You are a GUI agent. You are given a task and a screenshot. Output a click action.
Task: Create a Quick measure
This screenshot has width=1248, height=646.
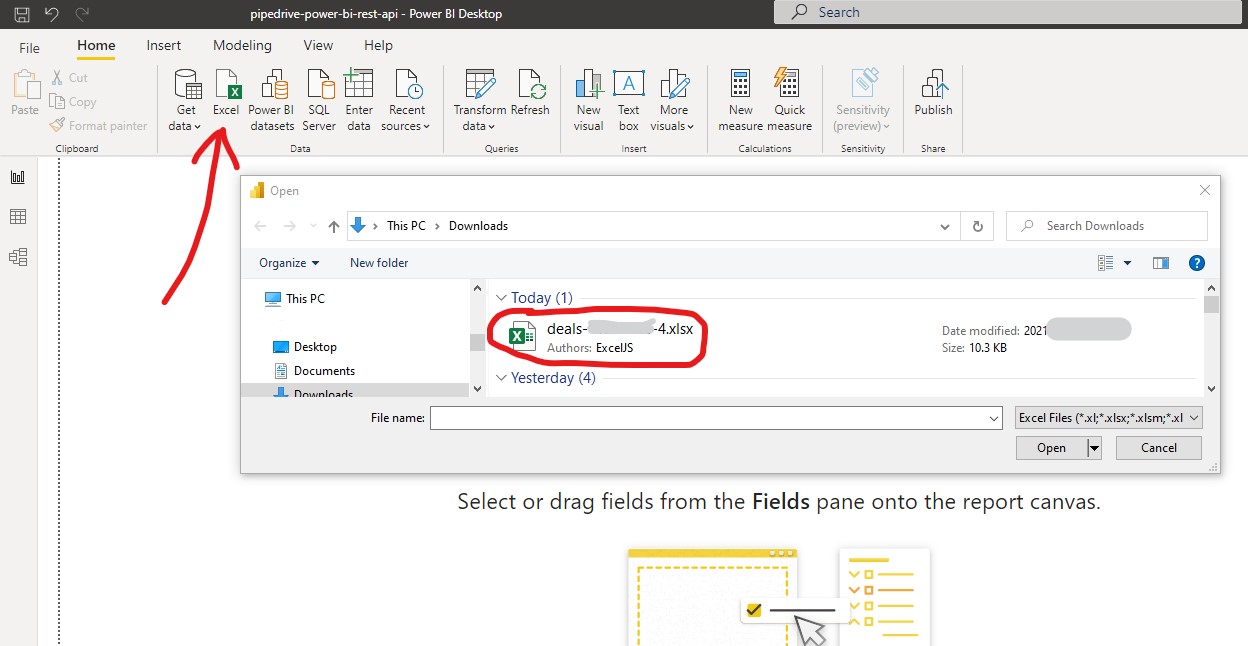pos(790,100)
